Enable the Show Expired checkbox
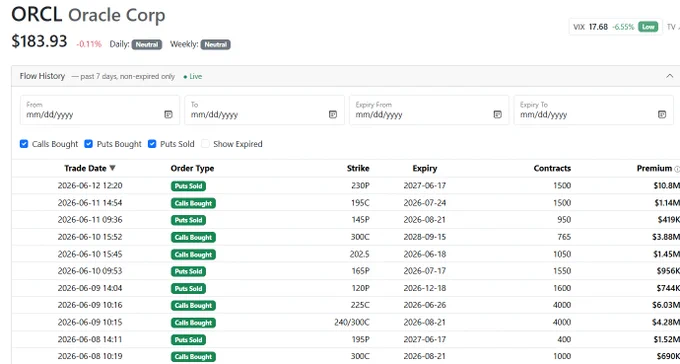The height and width of the screenshot is (364, 680). [x=205, y=144]
